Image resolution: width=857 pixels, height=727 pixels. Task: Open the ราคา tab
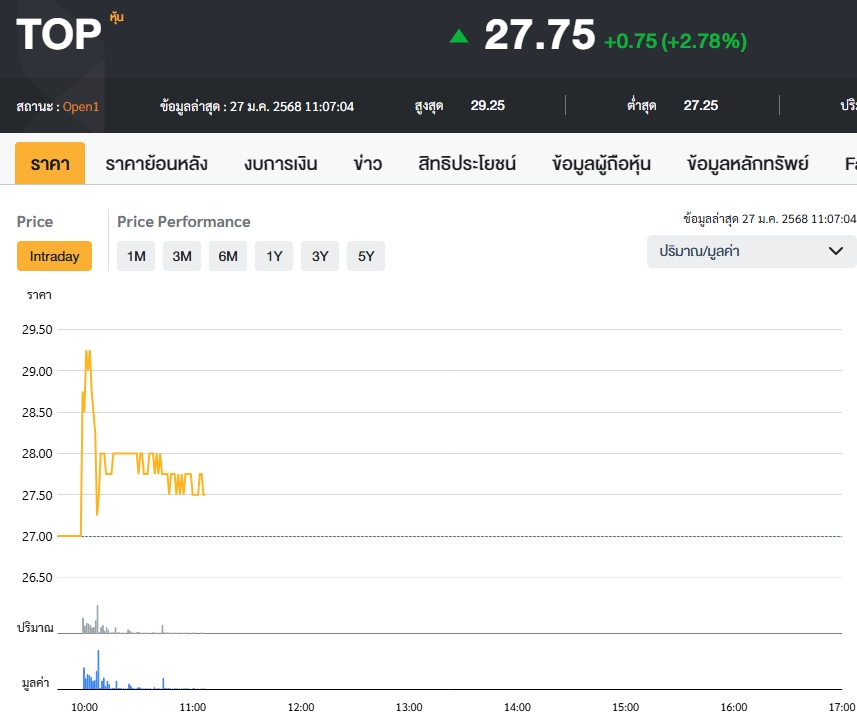(50, 163)
